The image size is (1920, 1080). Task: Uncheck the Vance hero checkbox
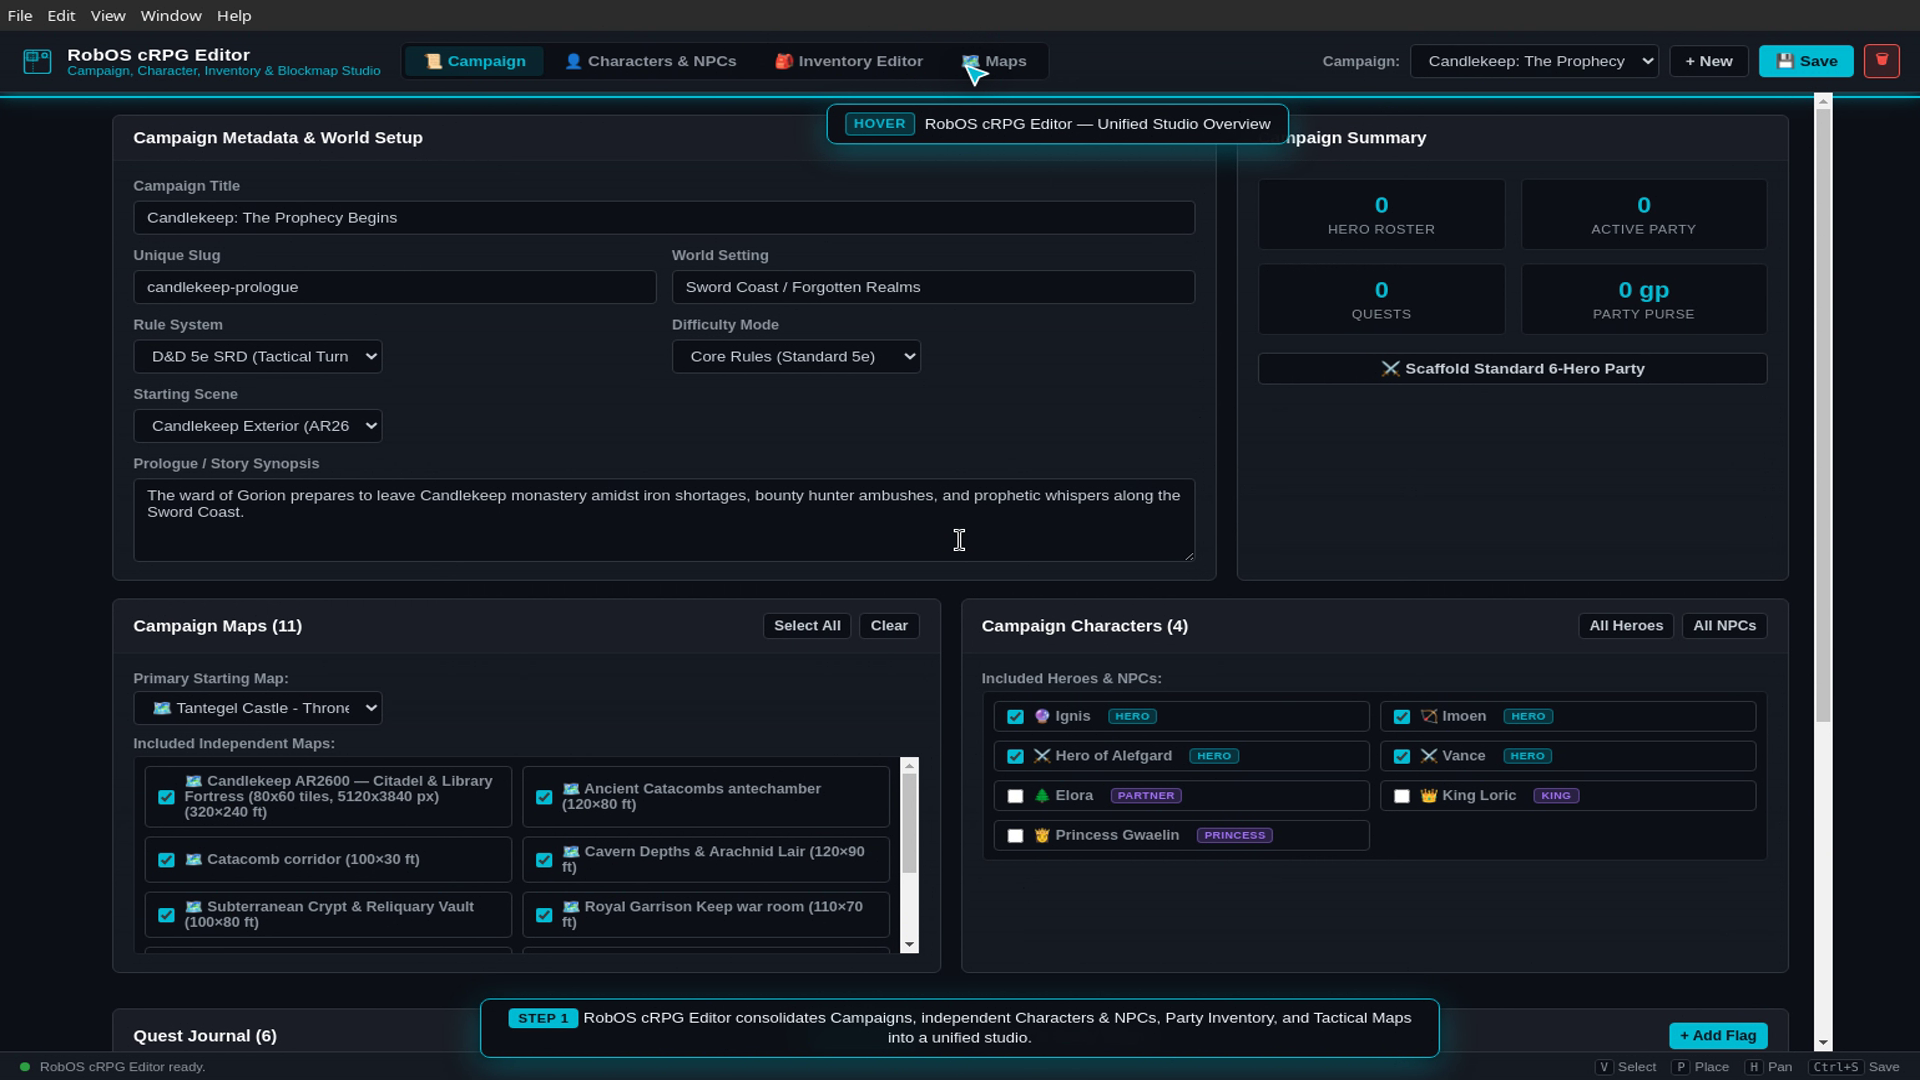point(1401,756)
